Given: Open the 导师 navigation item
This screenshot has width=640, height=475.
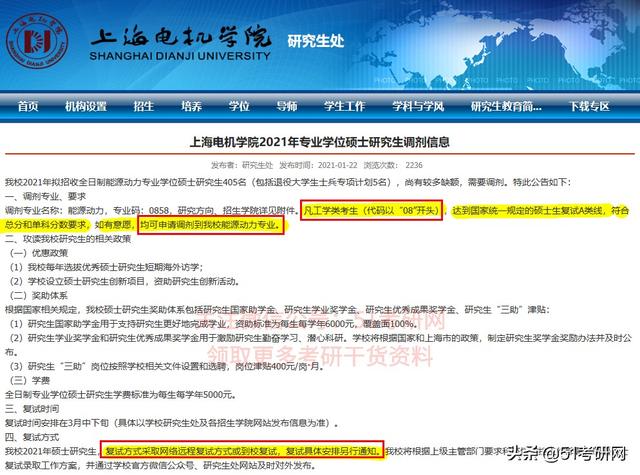Looking at the screenshot, I should click(x=287, y=107).
